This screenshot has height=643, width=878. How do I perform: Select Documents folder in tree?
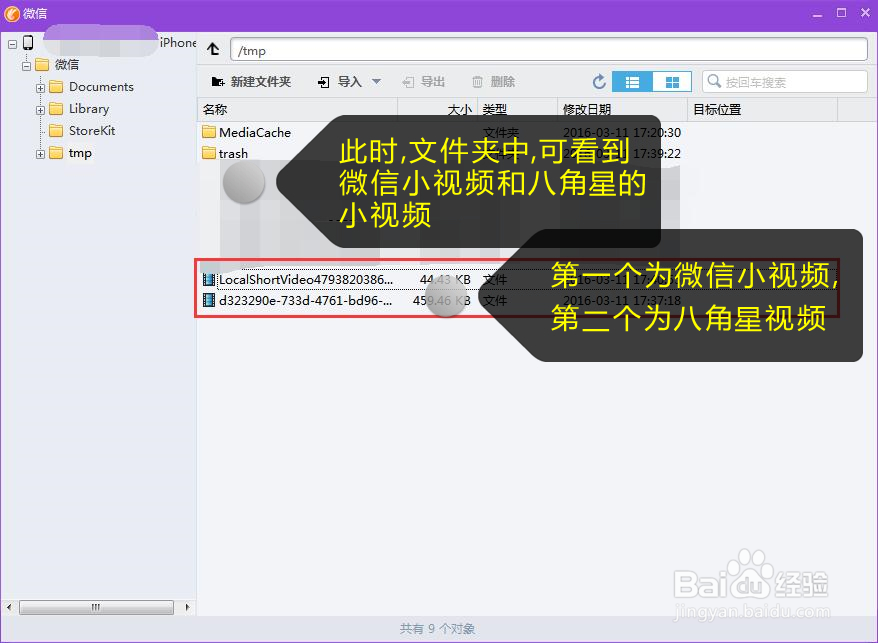click(x=101, y=87)
